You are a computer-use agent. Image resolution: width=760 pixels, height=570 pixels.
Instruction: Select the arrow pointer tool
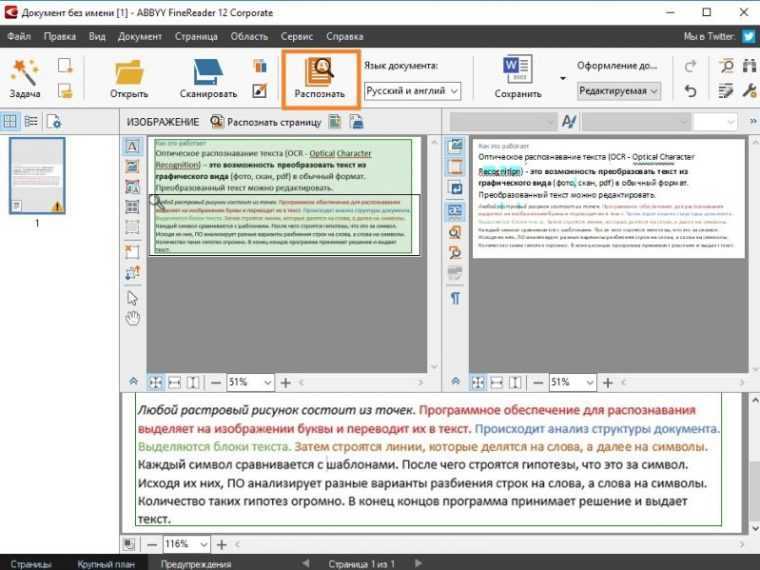(132, 298)
